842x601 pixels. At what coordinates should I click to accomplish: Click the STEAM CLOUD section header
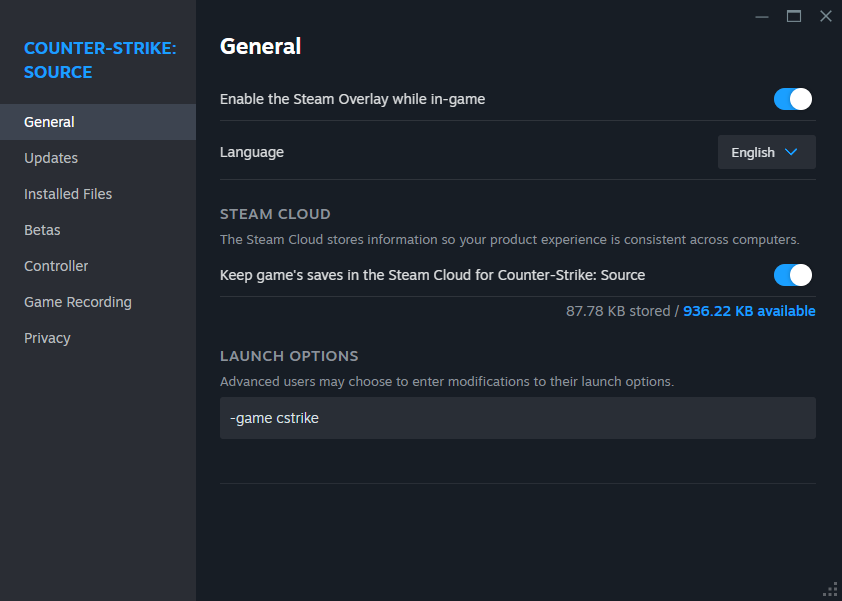point(275,214)
